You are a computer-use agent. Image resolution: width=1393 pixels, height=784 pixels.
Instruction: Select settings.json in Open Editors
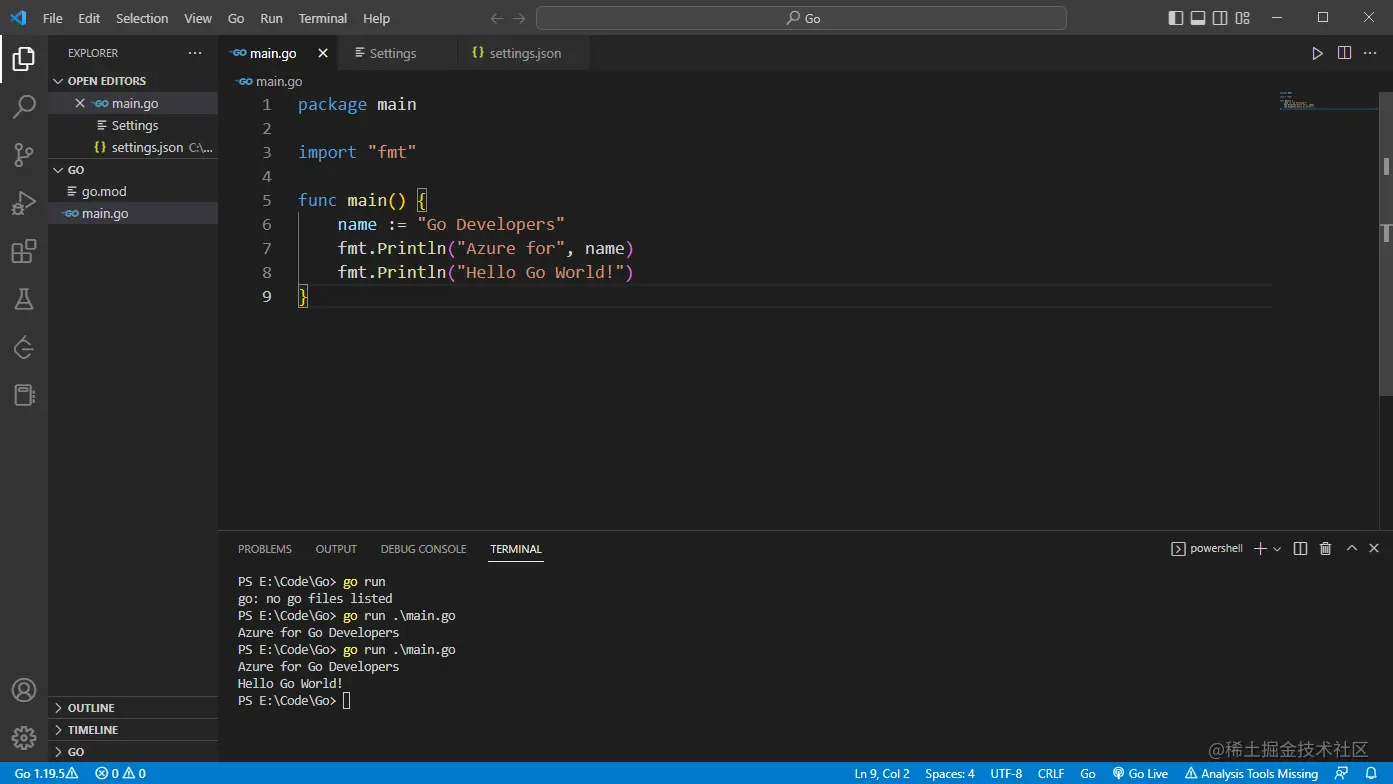(x=133, y=147)
